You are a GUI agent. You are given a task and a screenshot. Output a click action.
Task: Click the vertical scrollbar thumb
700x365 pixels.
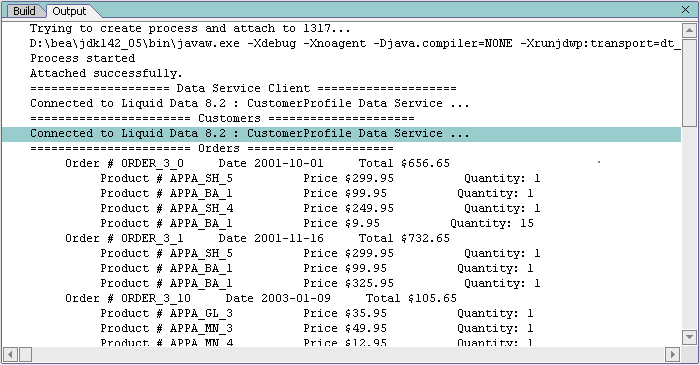click(689, 82)
